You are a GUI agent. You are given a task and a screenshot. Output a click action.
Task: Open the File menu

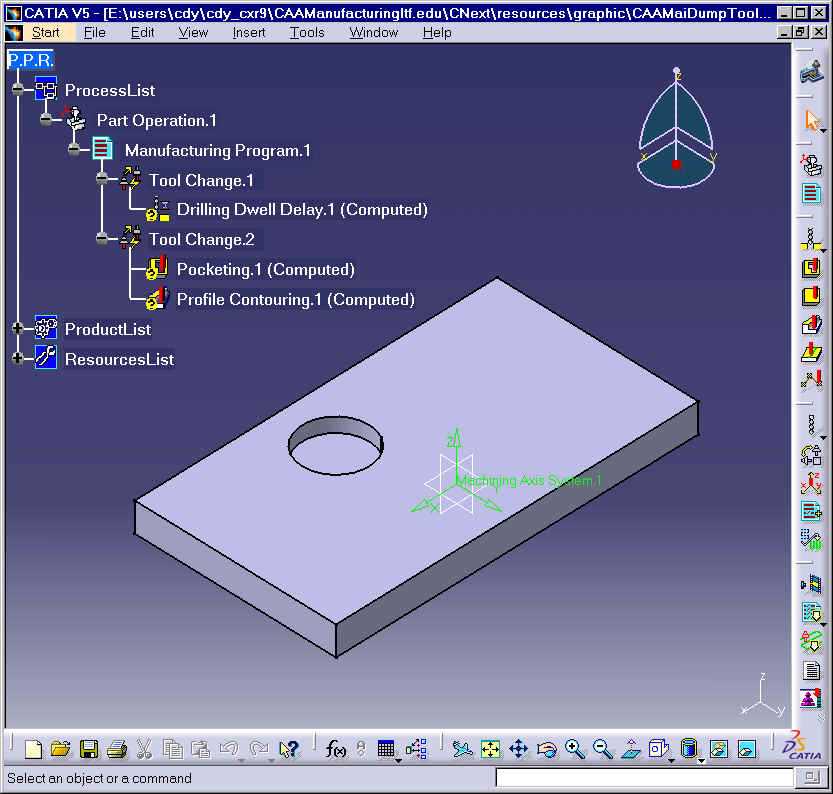coord(95,32)
